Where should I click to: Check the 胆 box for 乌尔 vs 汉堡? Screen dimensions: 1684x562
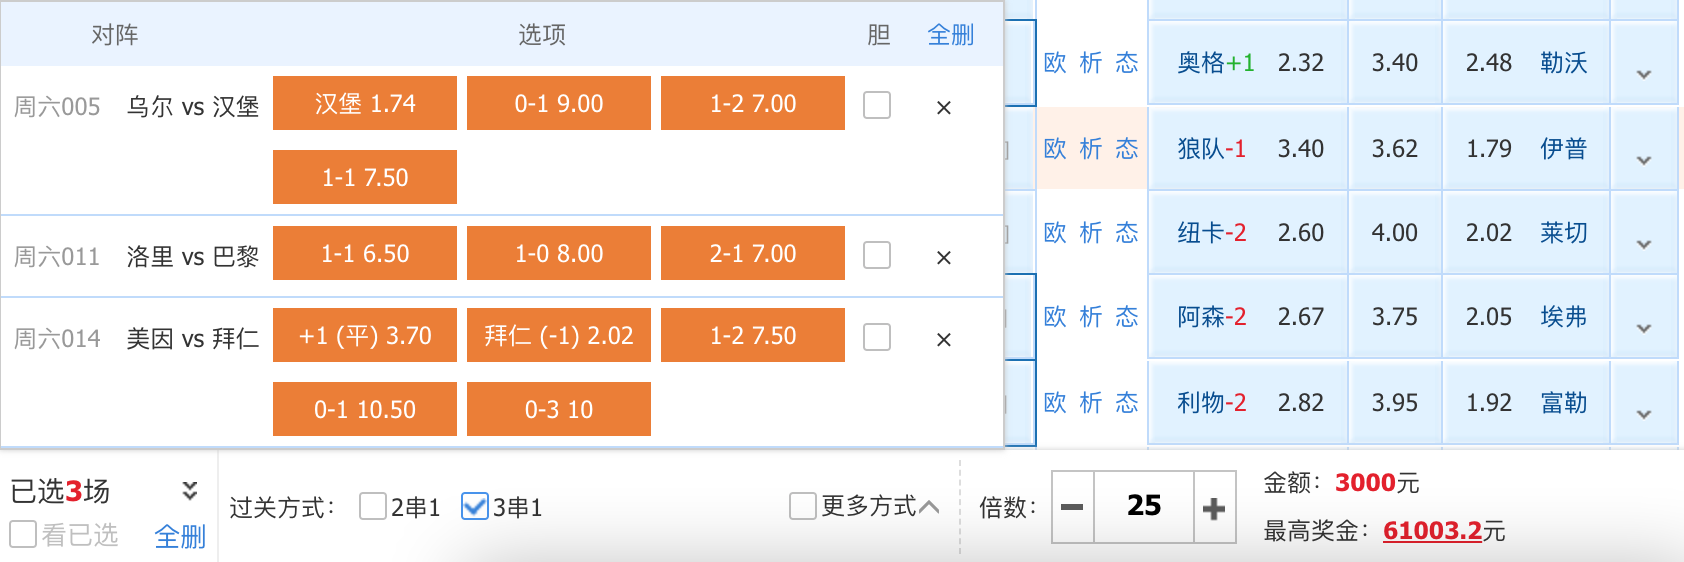point(877,105)
